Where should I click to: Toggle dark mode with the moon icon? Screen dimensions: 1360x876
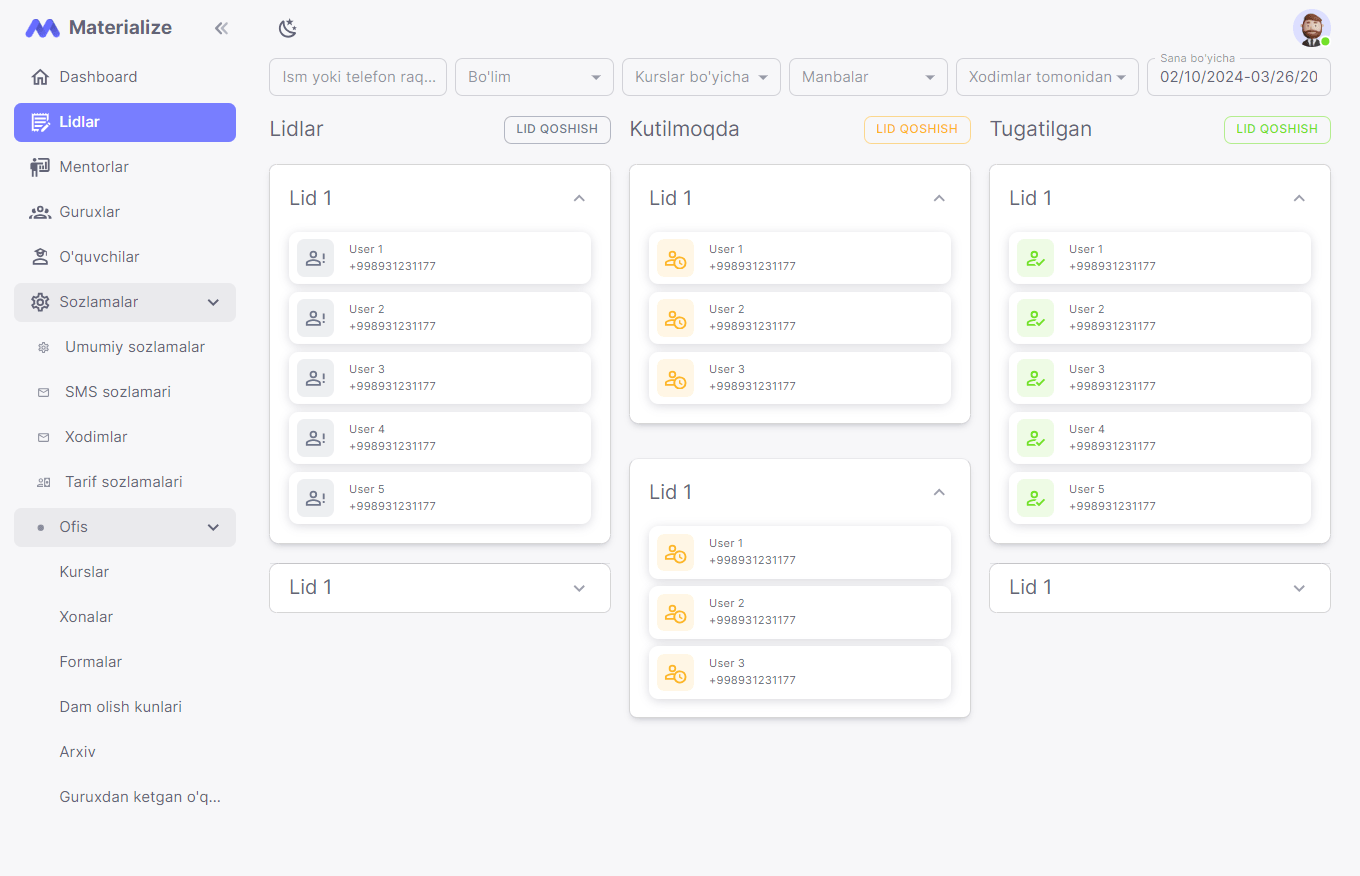pyautogui.click(x=288, y=29)
